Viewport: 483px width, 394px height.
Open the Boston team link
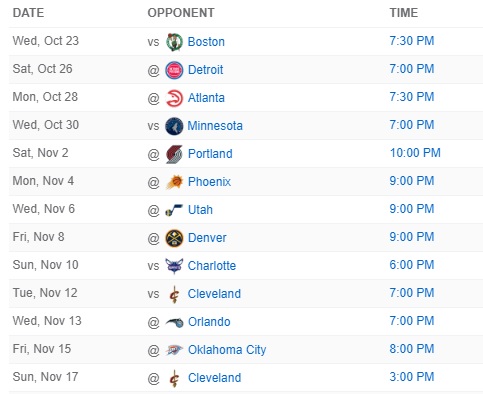click(206, 42)
